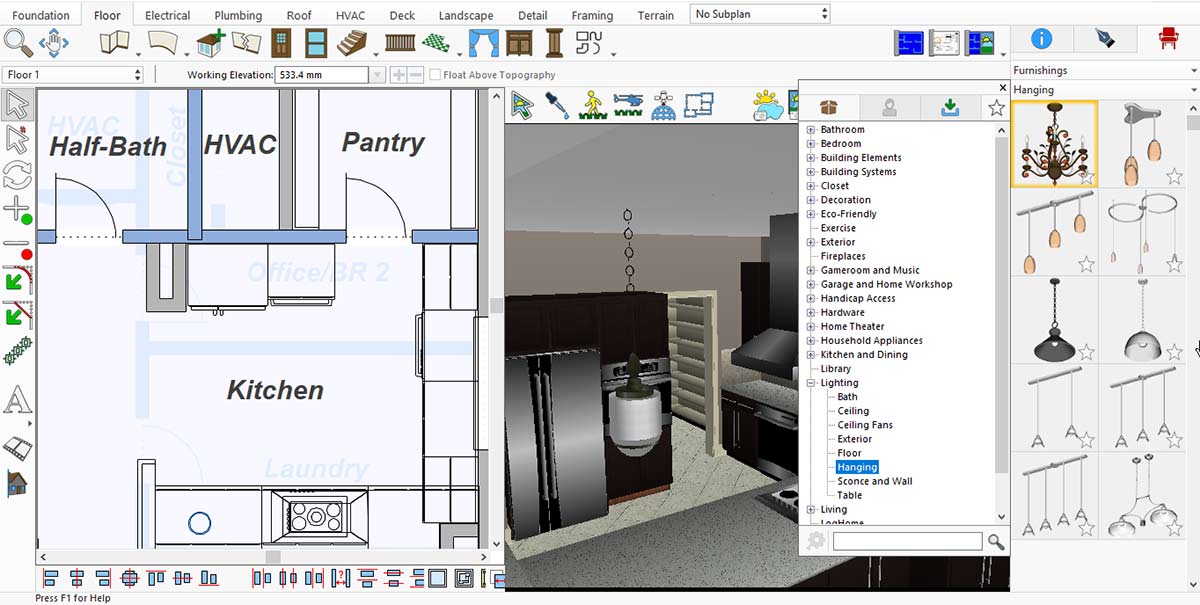Switch to the Electrical tab

[x=167, y=15]
